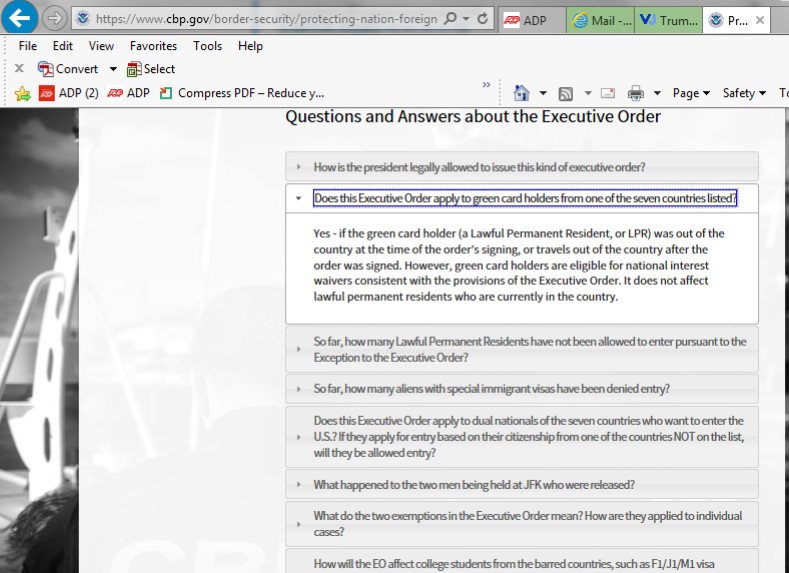Click the Read mail envelope icon
789x573 pixels.
tap(607, 93)
